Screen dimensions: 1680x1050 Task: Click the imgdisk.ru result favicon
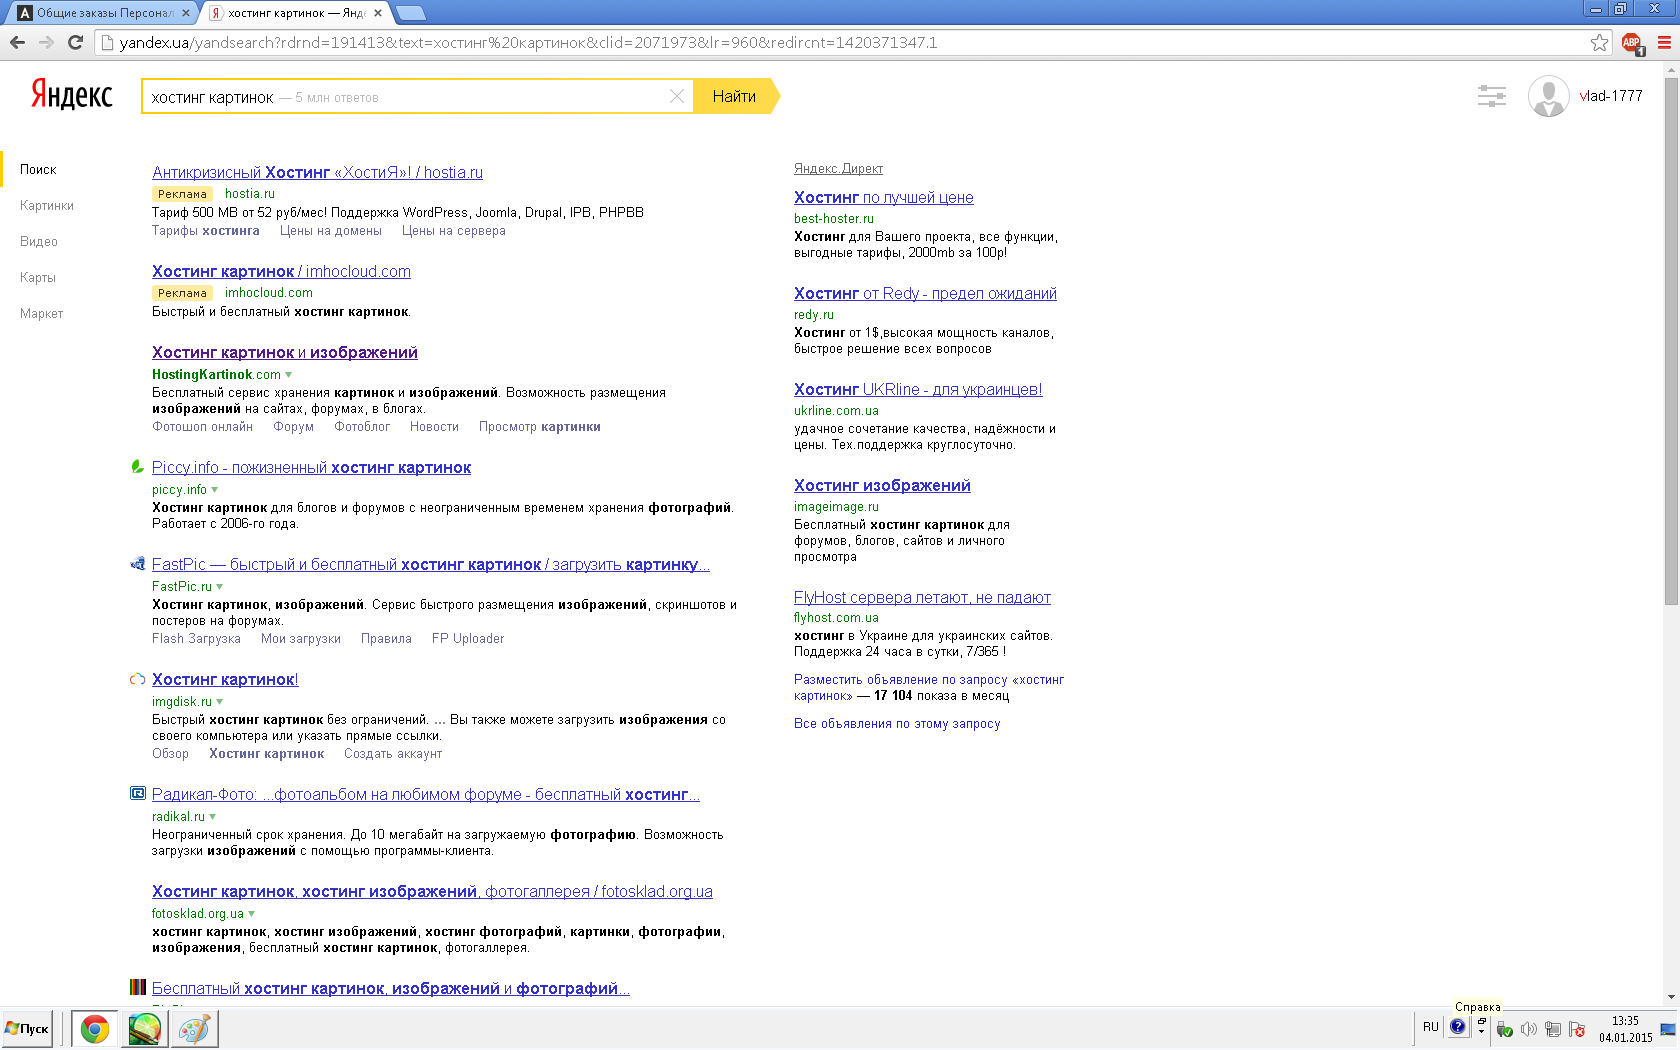(138, 679)
